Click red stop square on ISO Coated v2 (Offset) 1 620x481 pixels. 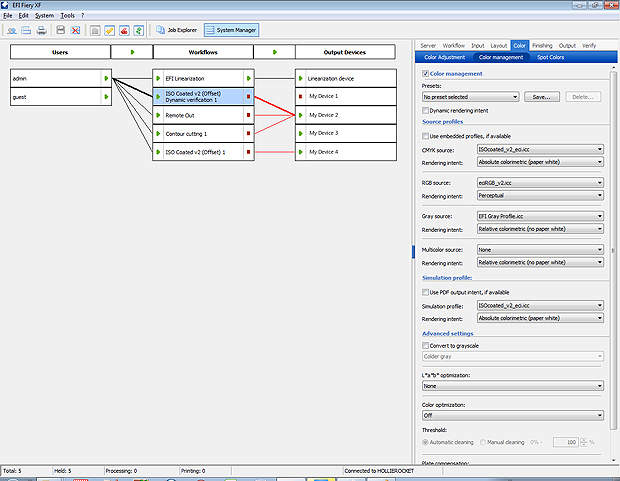248,152
